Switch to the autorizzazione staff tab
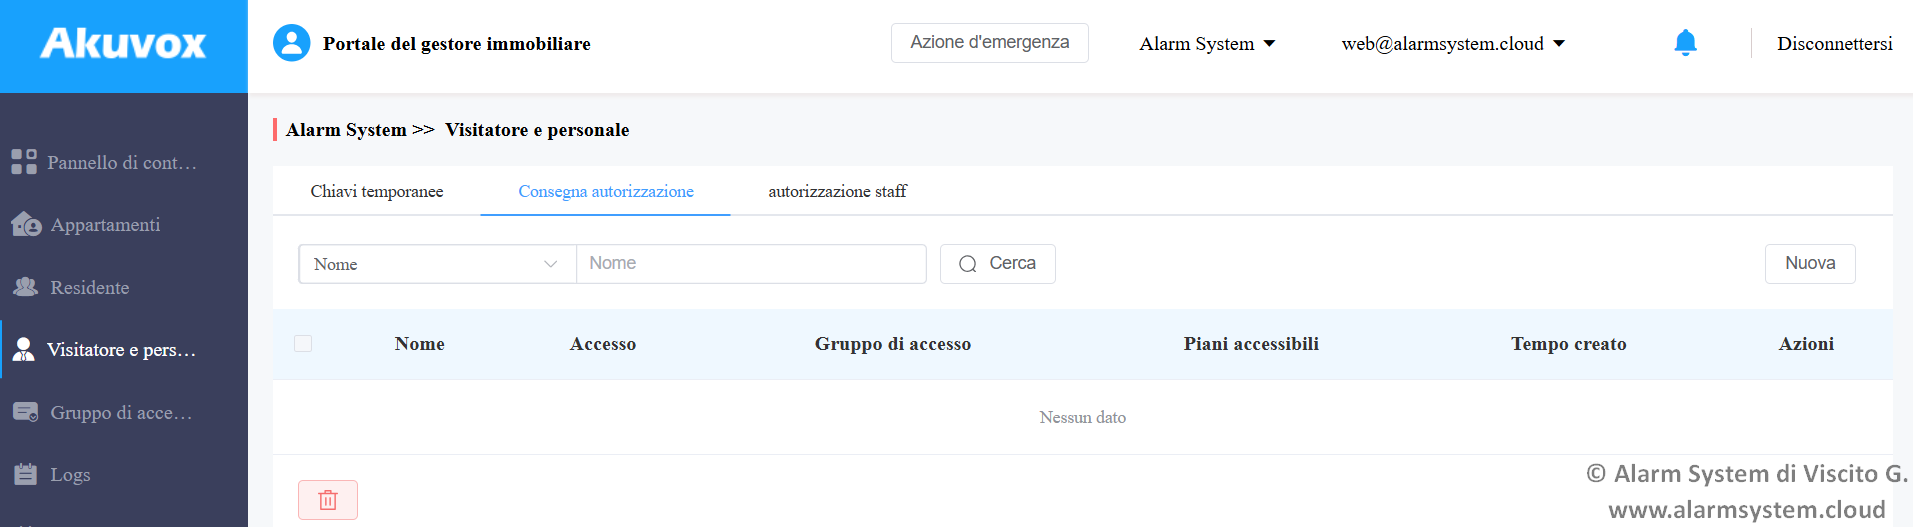The width and height of the screenshot is (1913, 527). 837,191
